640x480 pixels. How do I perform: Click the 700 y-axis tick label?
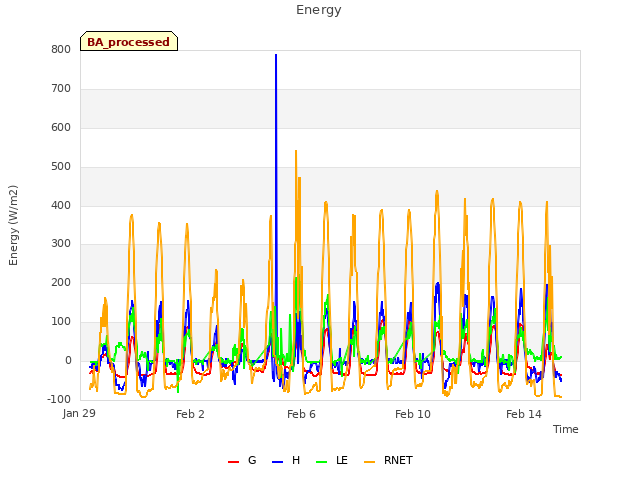pyautogui.click(x=61, y=89)
